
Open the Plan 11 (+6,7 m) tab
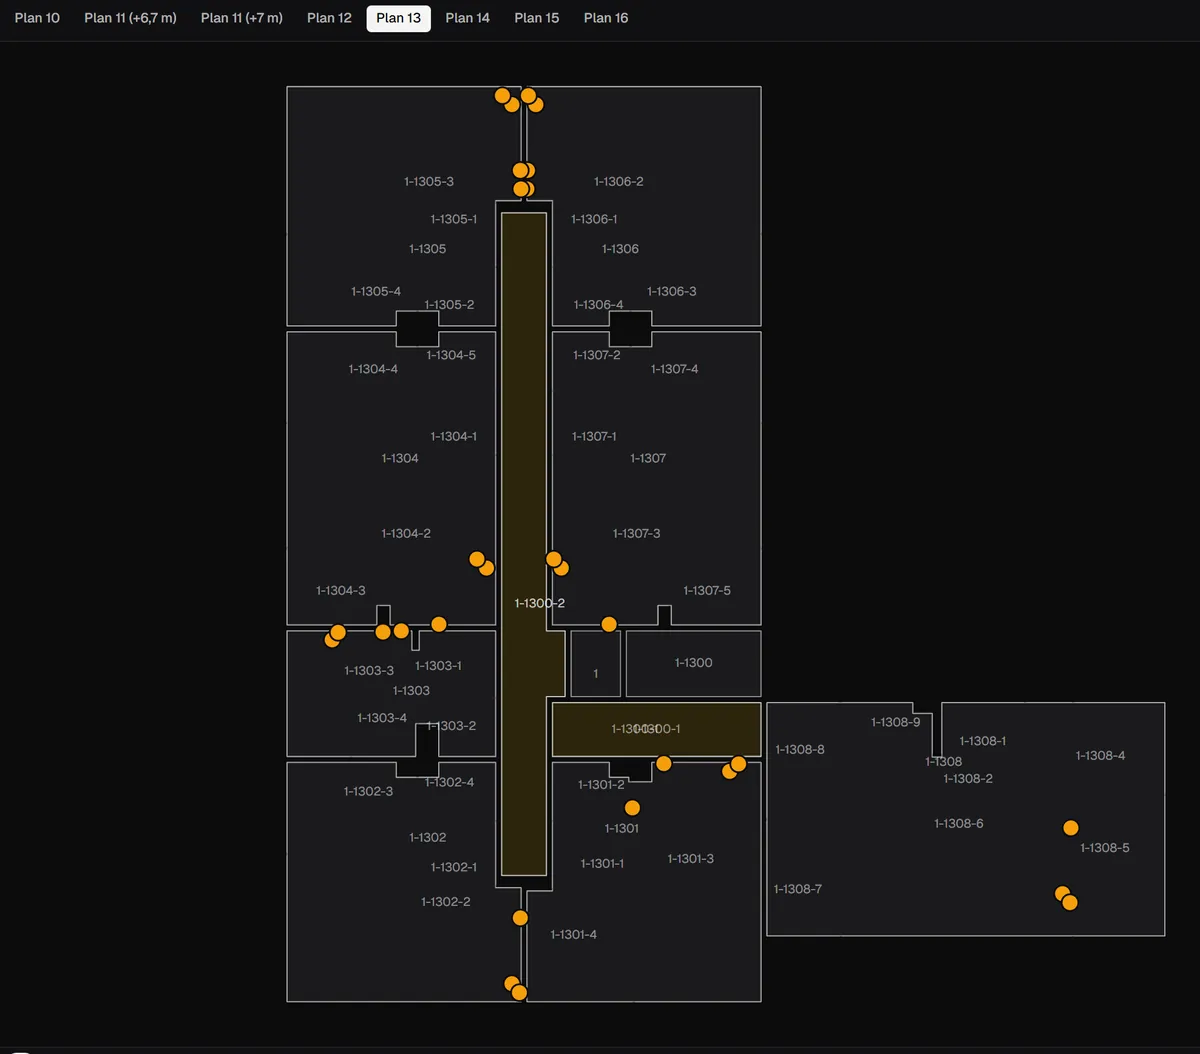[130, 18]
